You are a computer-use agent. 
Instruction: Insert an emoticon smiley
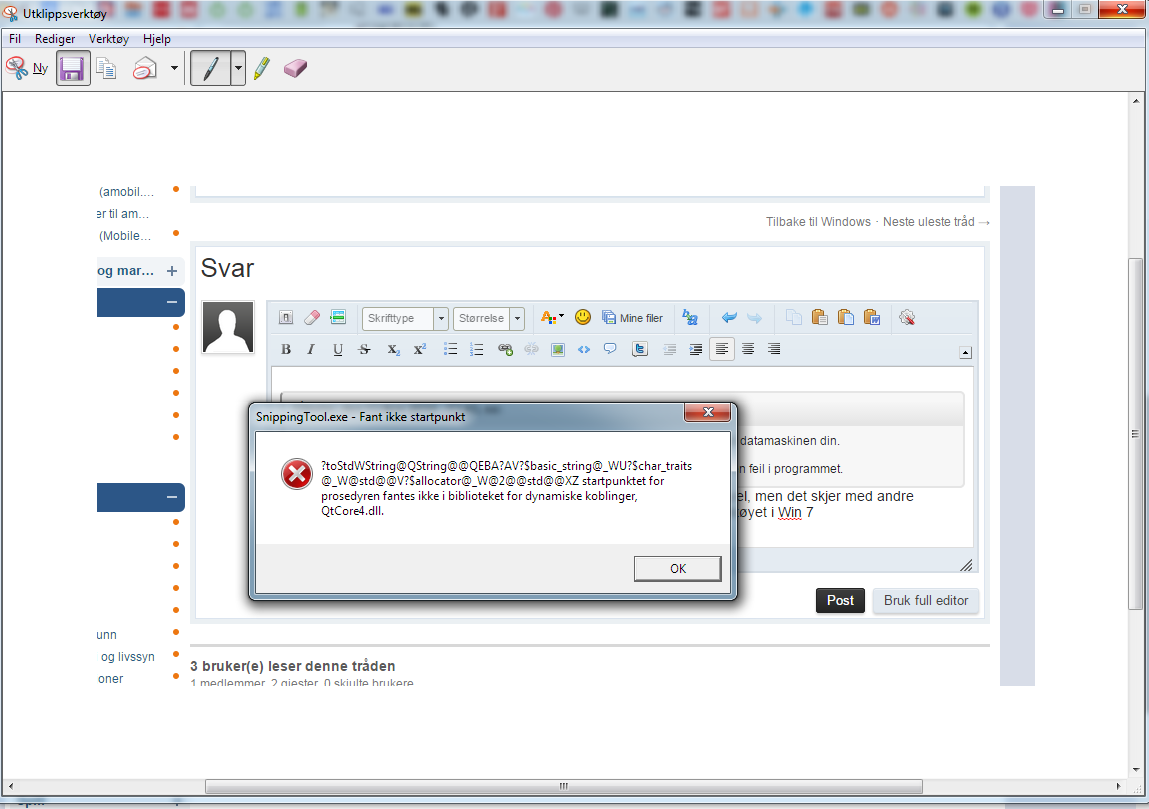coord(583,317)
